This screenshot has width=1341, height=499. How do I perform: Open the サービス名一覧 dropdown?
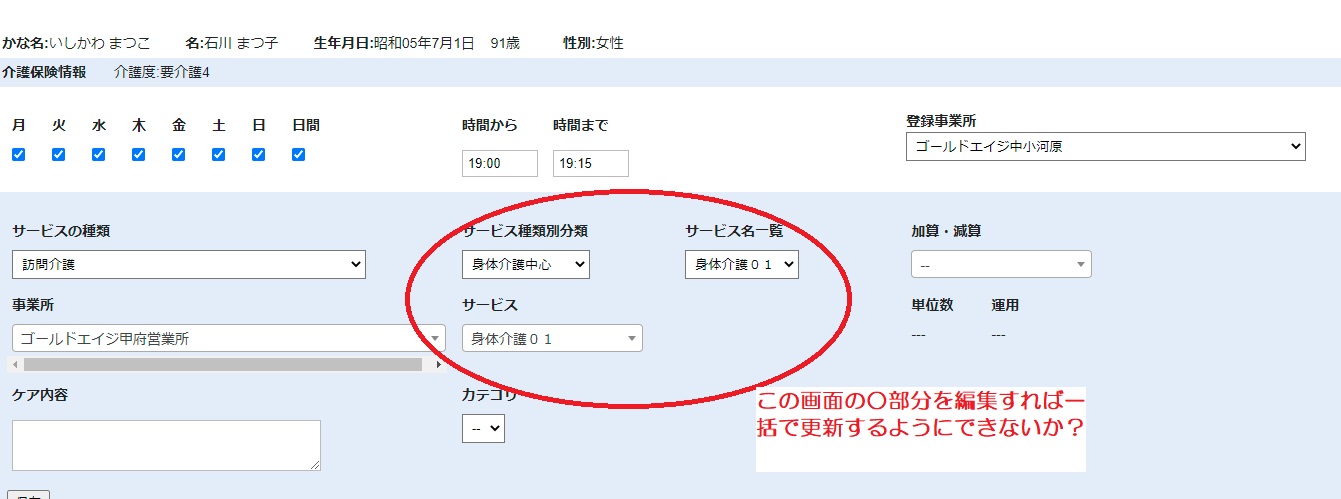coord(741,265)
